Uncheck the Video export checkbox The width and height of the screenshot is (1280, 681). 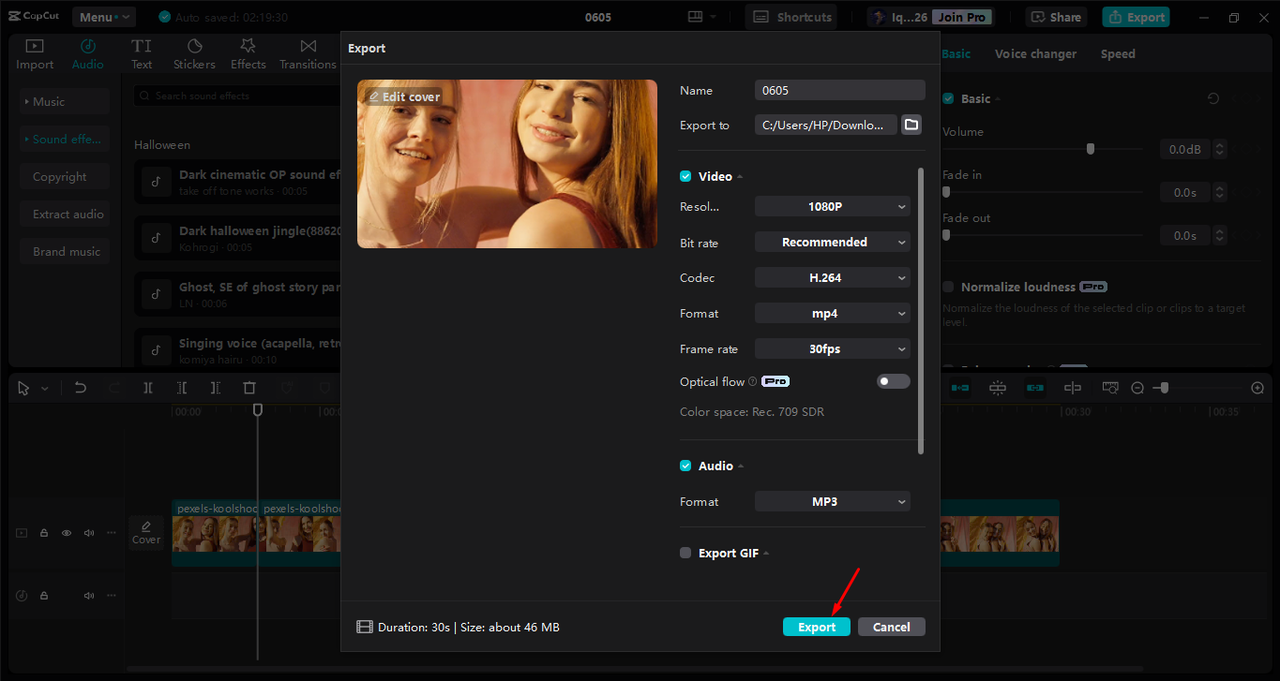(x=686, y=176)
